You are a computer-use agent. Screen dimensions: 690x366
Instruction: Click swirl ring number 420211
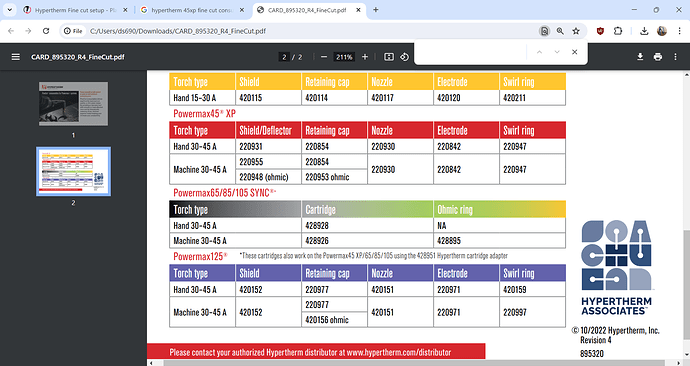point(514,98)
